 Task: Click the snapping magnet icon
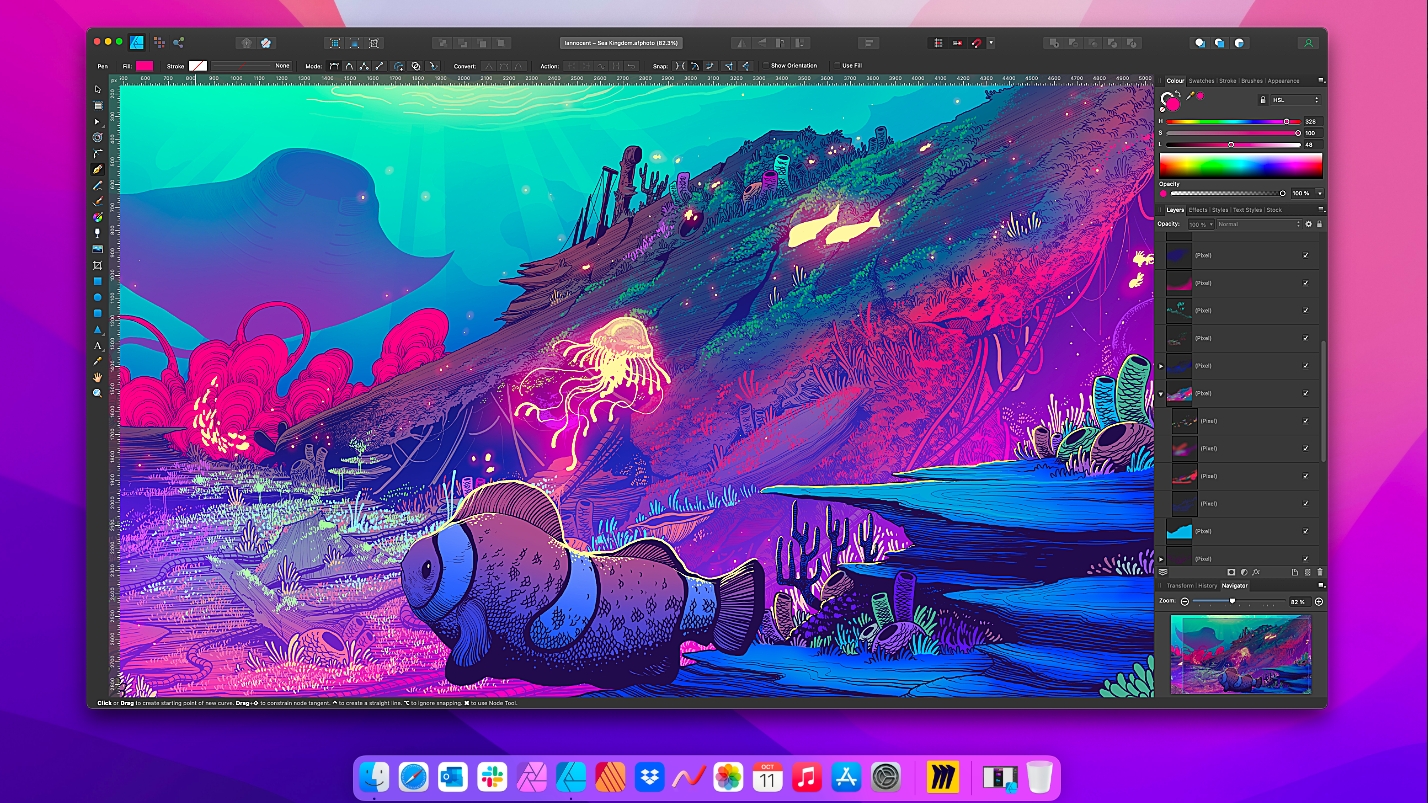(x=975, y=43)
